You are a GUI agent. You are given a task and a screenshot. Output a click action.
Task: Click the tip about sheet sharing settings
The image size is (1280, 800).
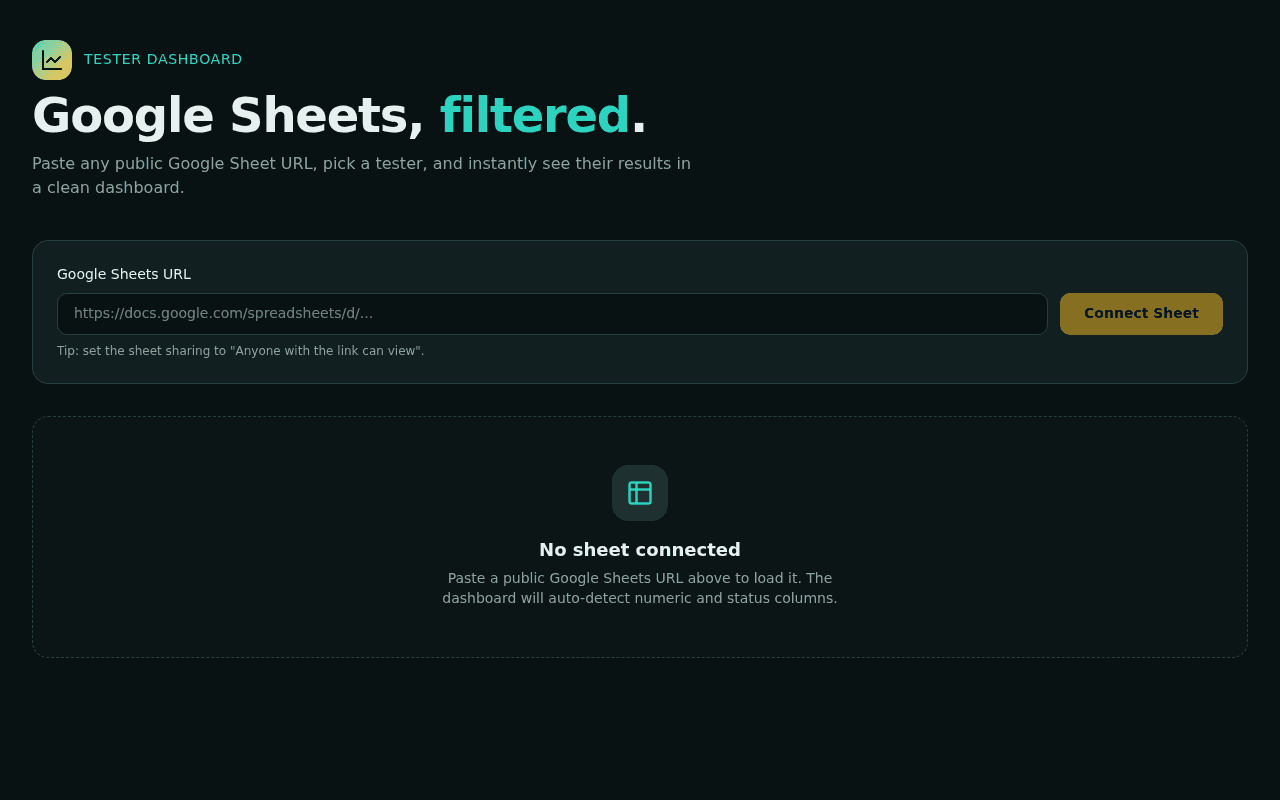point(241,351)
